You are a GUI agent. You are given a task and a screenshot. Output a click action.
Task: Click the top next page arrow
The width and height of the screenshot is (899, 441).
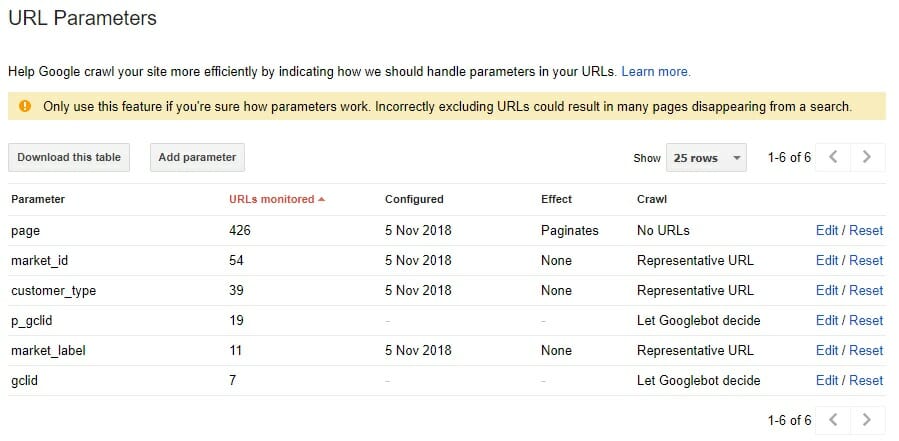867,157
